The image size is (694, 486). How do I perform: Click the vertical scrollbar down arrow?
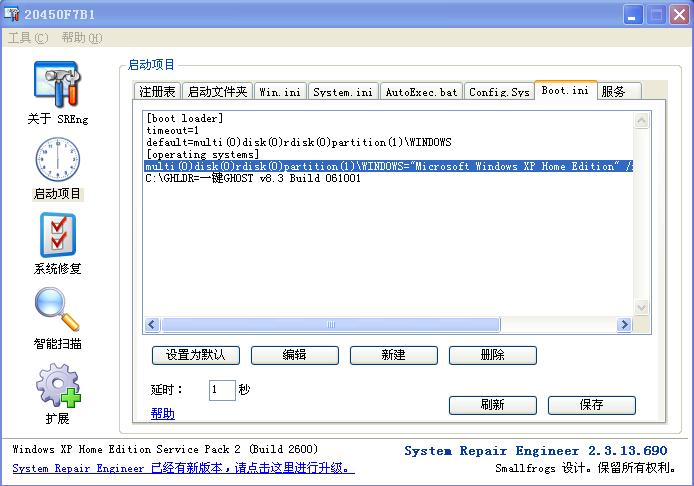click(x=641, y=307)
